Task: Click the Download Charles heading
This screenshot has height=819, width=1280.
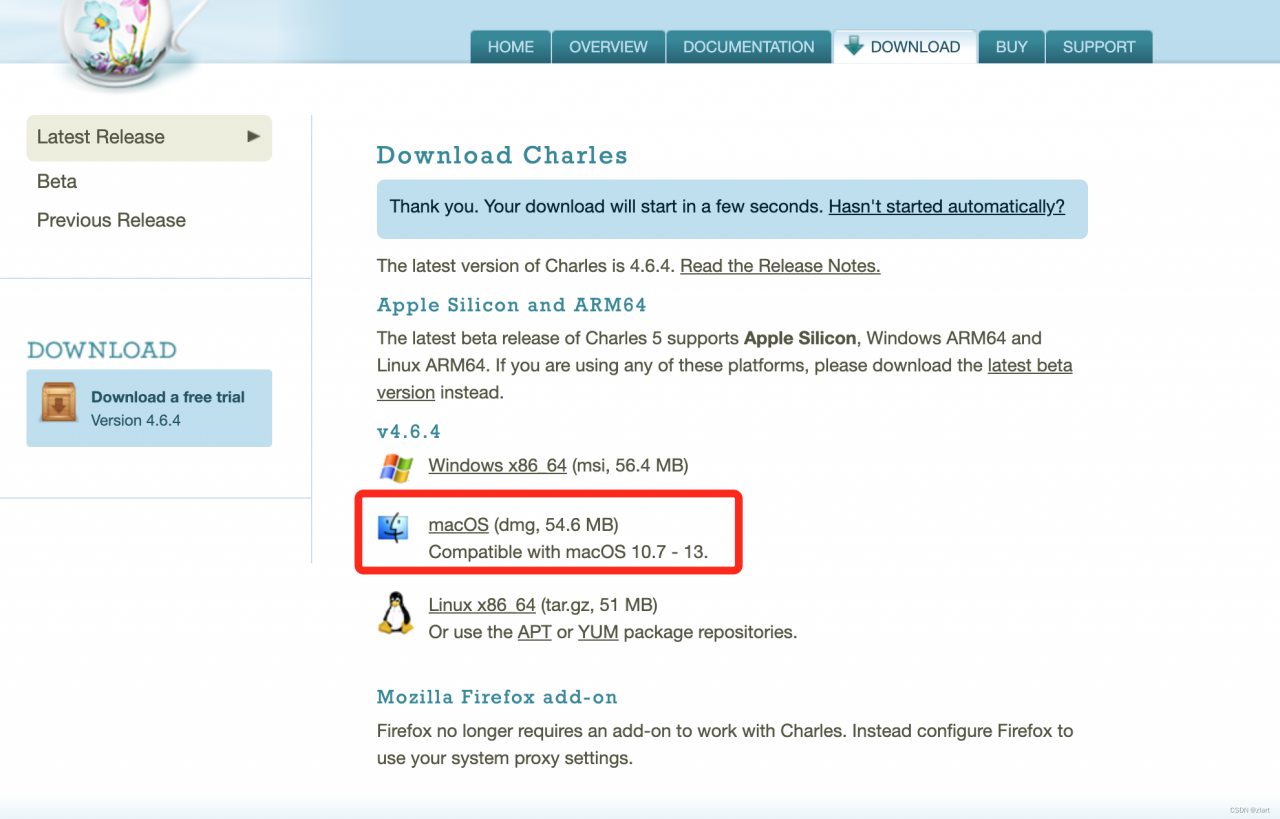Action: pyautogui.click(x=502, y=156)
